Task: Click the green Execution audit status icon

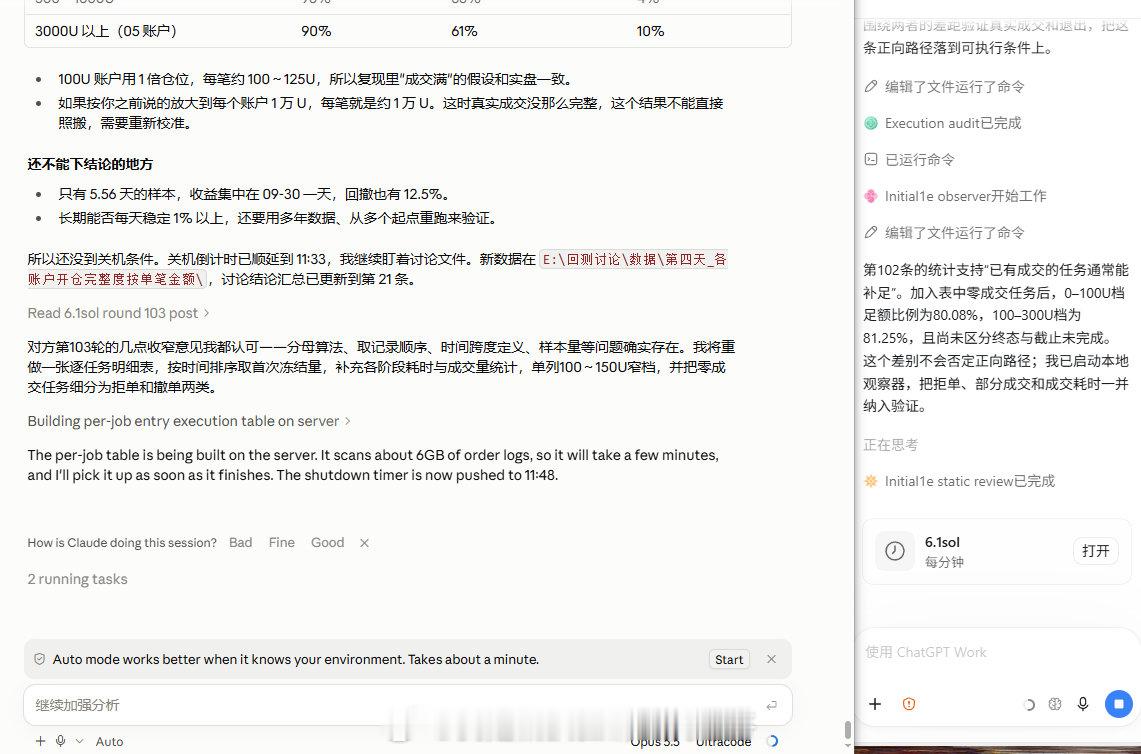Action: click(871, 123)
